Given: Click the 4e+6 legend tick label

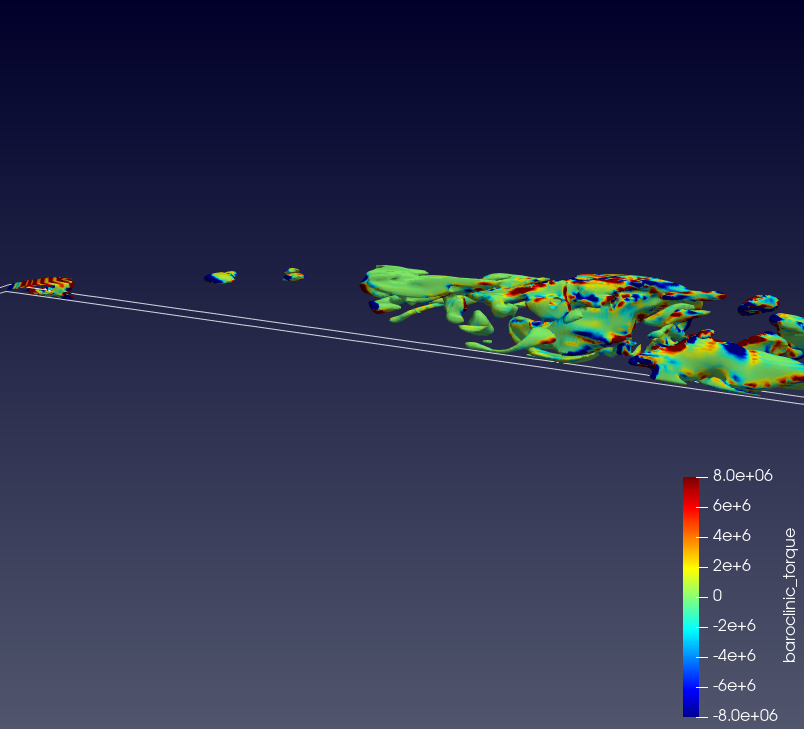Looking at the screenshot, I should click(x=730, y=536).
